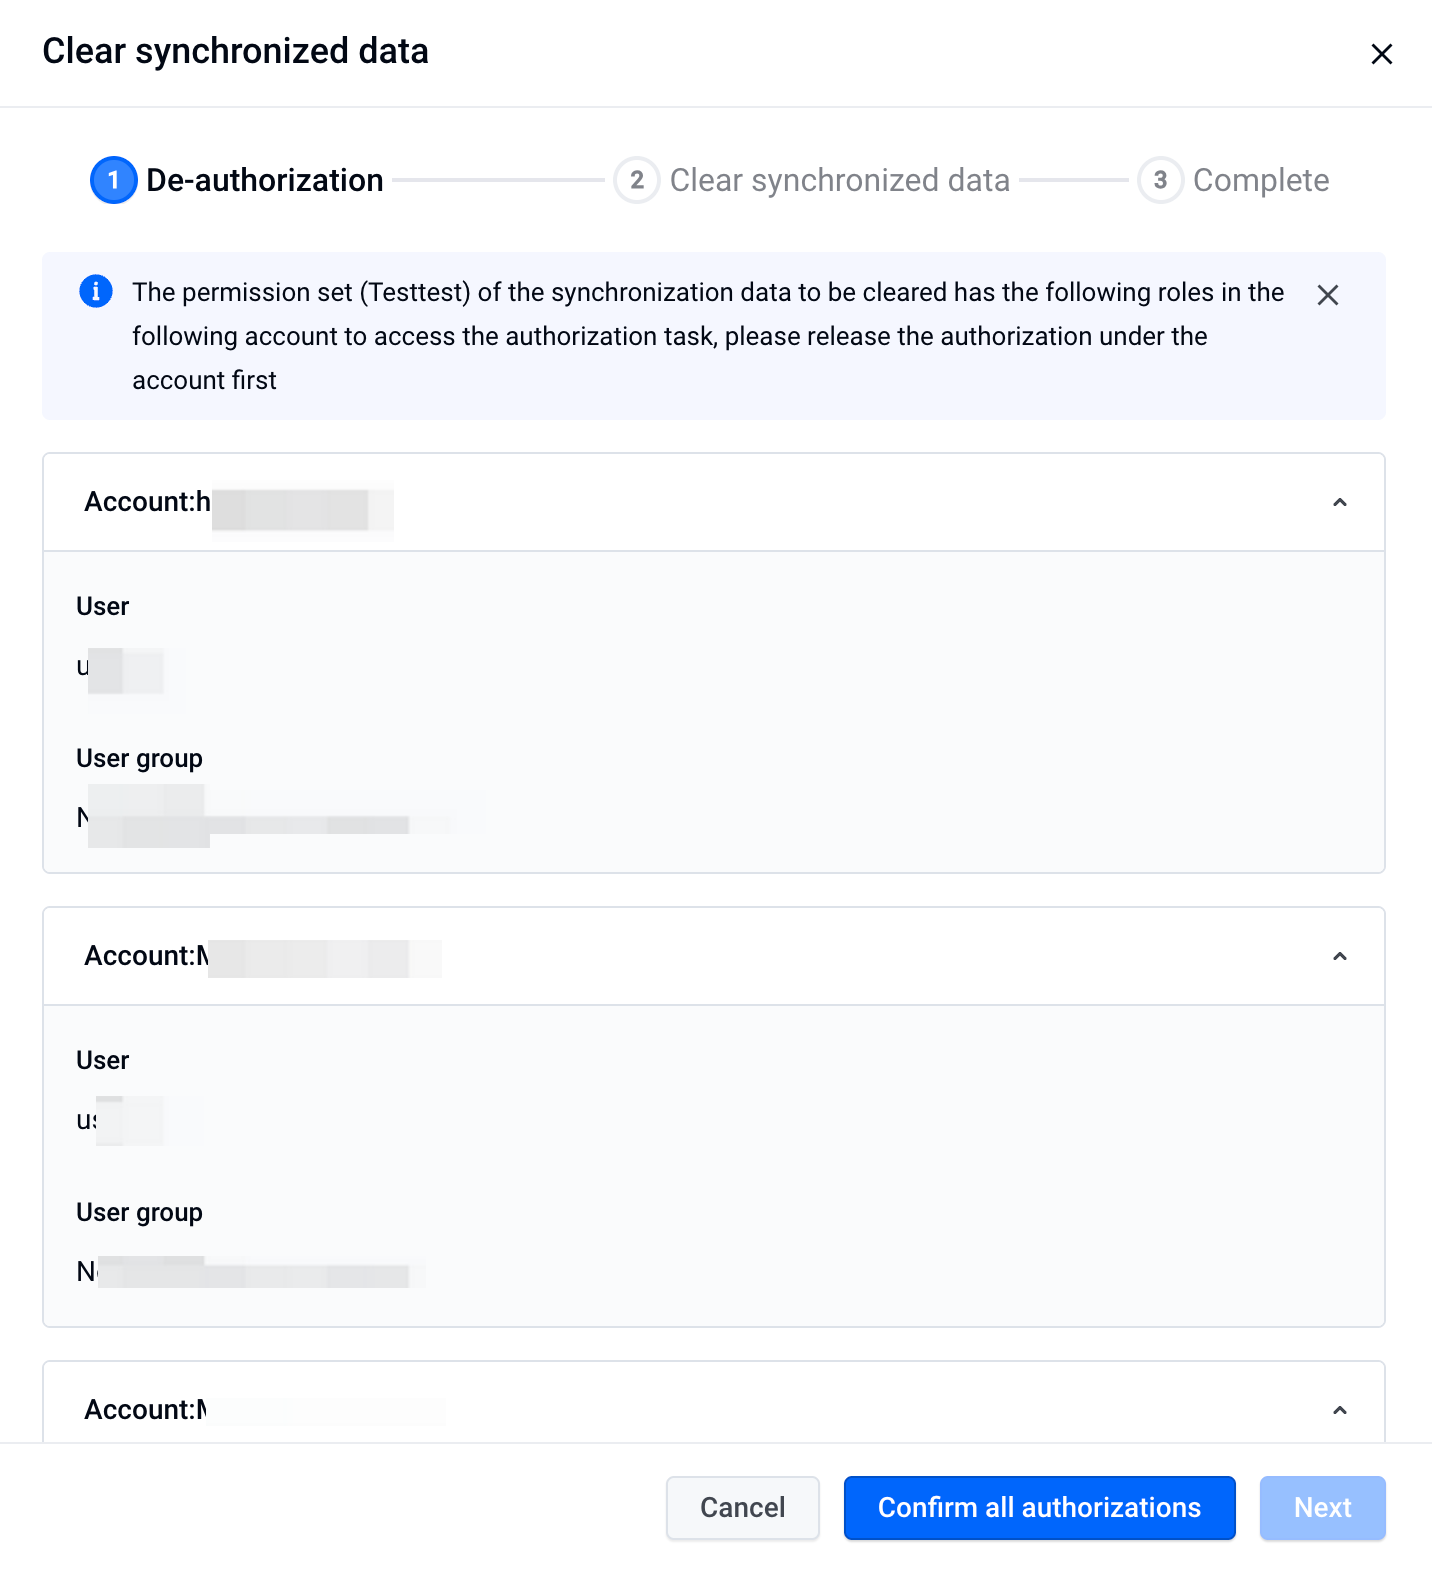The height and width of the screenshot is (1570, 1432).
Task: Click Confirm all authorizations
Action: coord(1040,1508)
